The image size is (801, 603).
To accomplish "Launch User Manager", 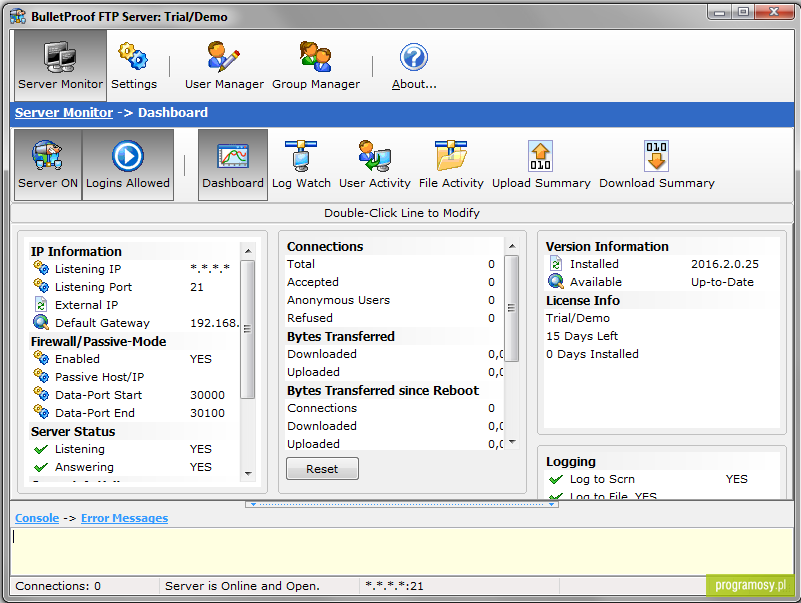I will click(224, 65).
